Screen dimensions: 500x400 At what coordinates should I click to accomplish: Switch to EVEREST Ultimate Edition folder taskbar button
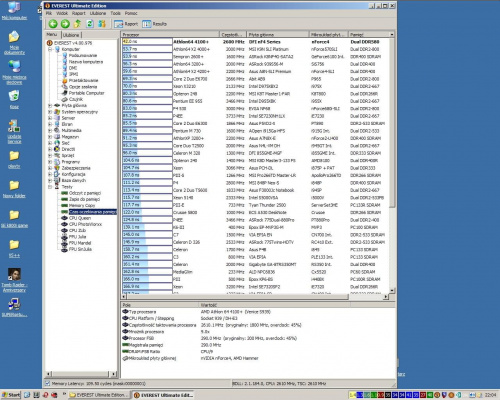[100, 395]
